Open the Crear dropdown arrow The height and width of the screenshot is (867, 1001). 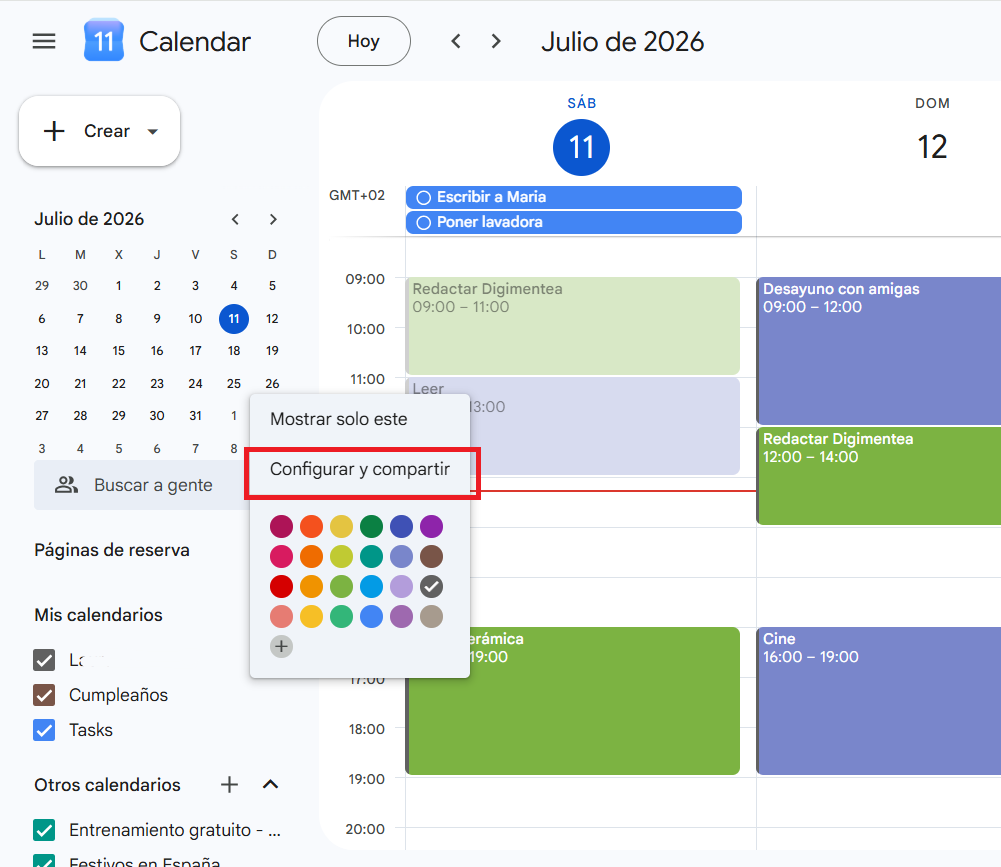[153, 132]
